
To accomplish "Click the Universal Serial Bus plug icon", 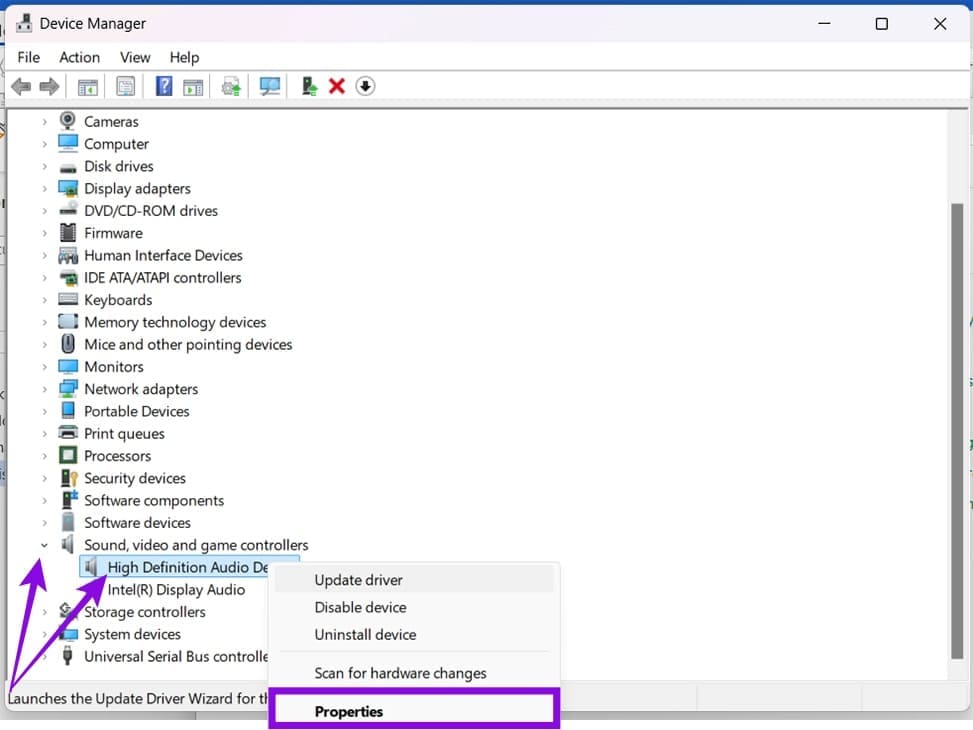I will (x=68, y=656).
